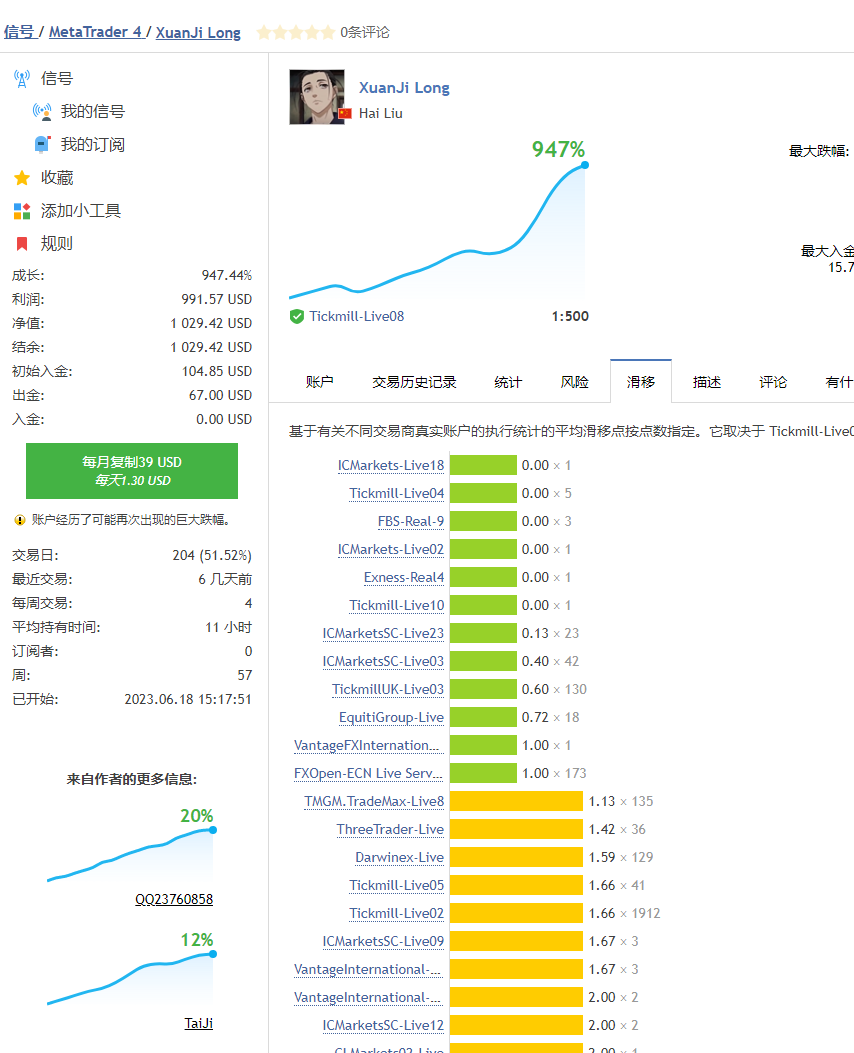Viewport: 854px width, 1053px height.
Task: Open the XuanJi Long signal title link
Action: [x=404, y=88]
